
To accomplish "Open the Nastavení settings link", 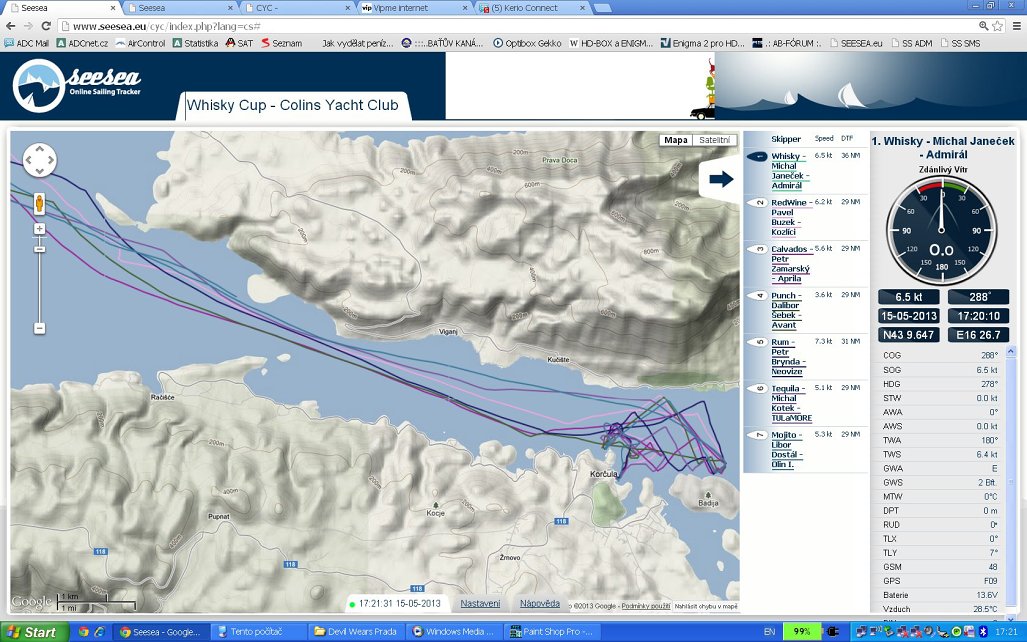I will click(480, 603).
